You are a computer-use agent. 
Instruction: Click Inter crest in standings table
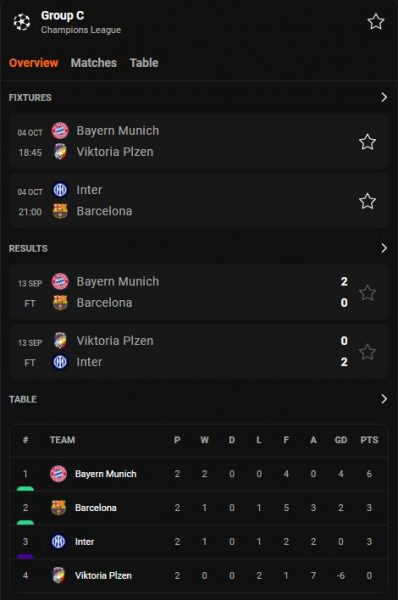(58, 541)
